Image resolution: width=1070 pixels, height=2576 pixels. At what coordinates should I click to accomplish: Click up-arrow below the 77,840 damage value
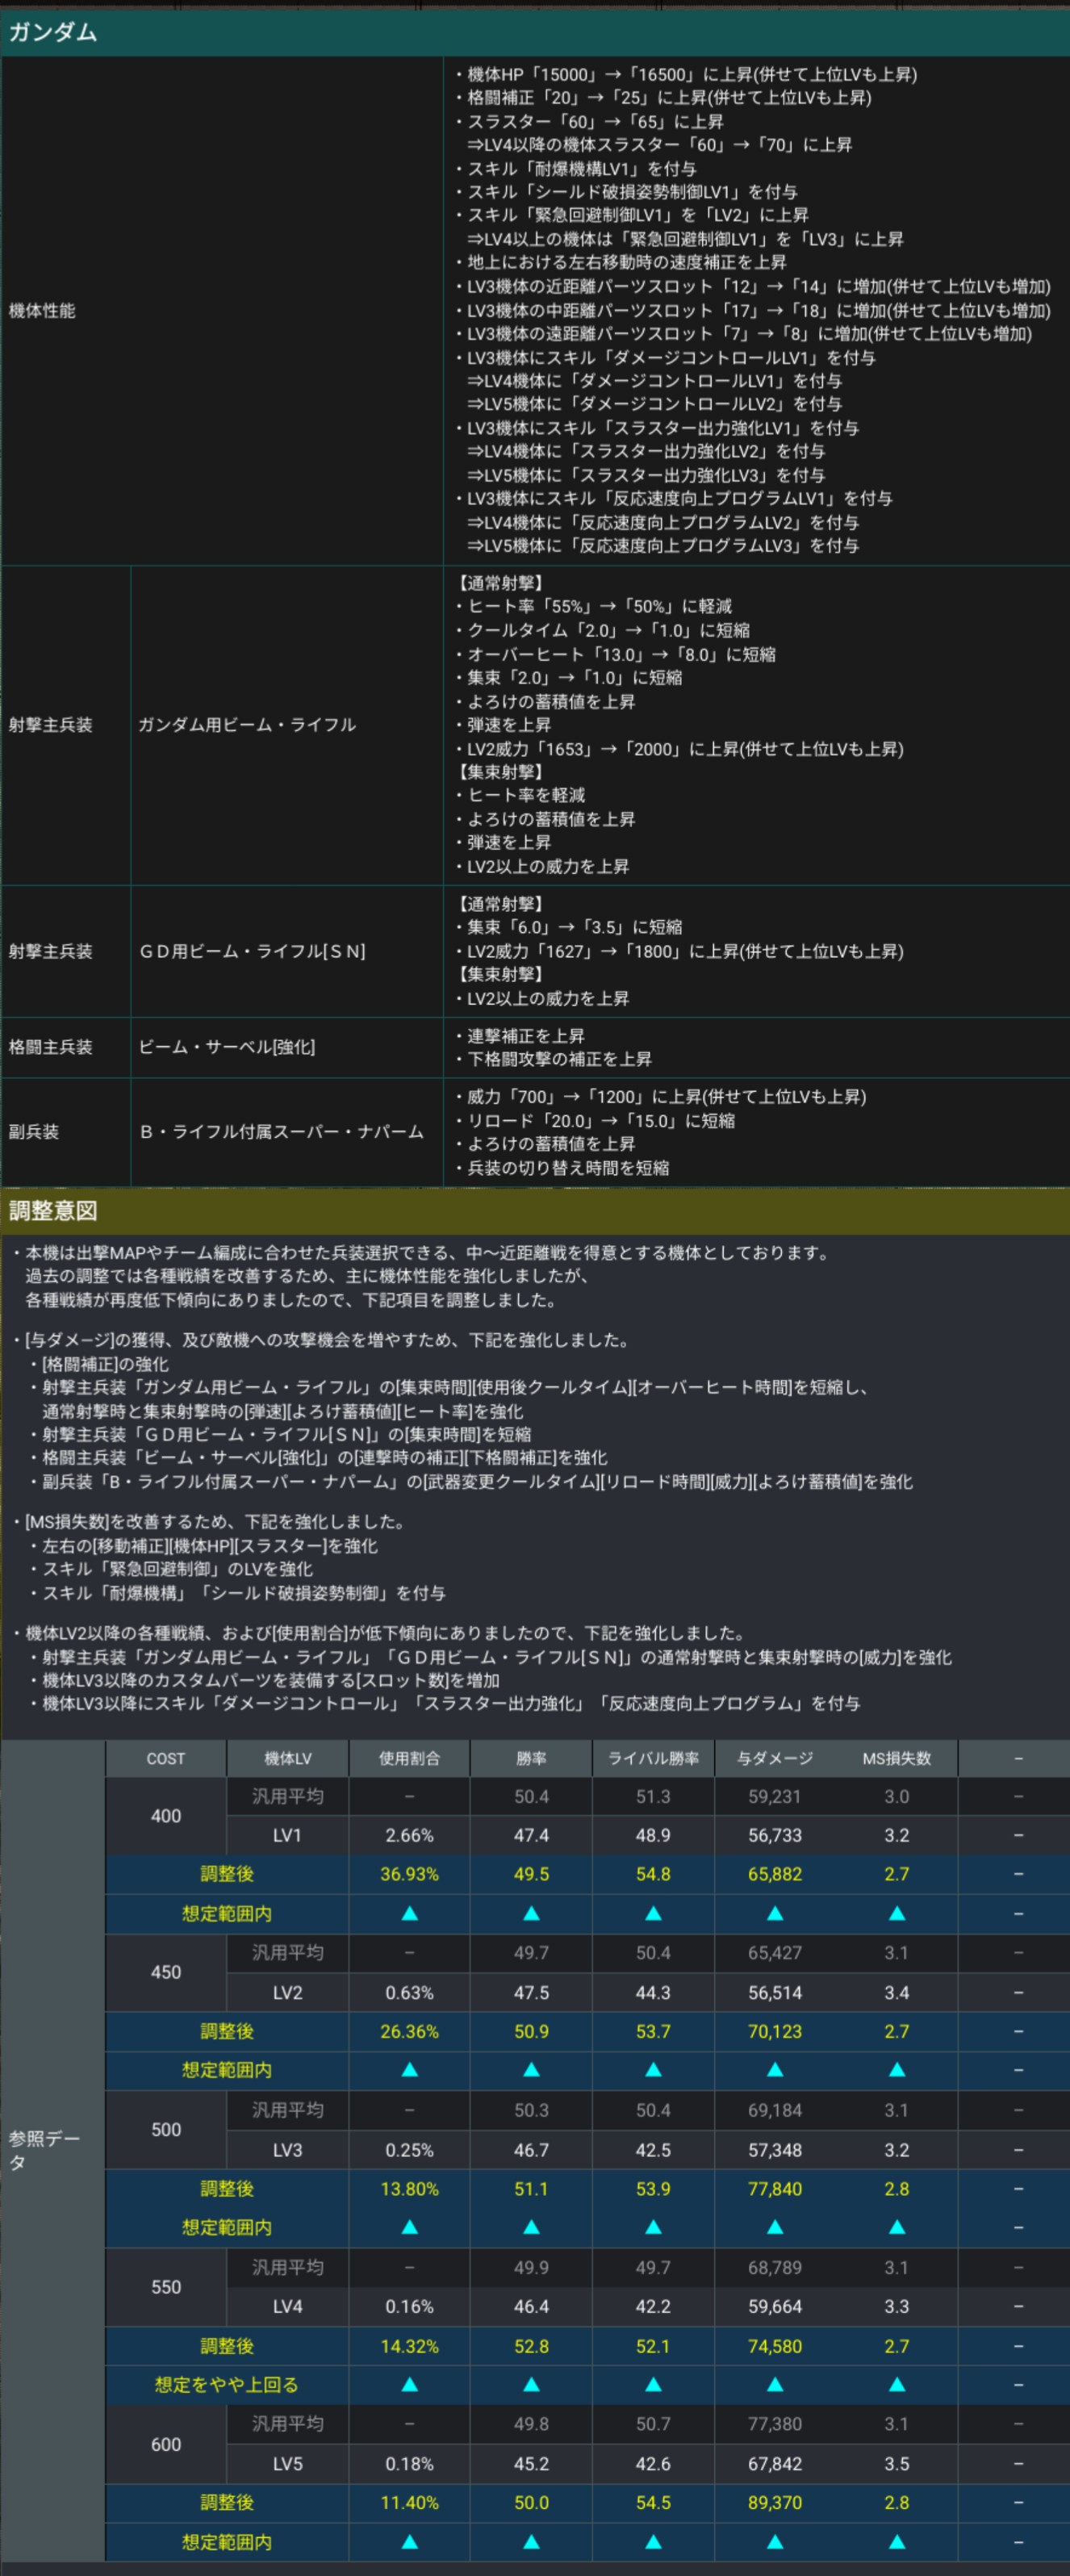tap(775, 2227)
